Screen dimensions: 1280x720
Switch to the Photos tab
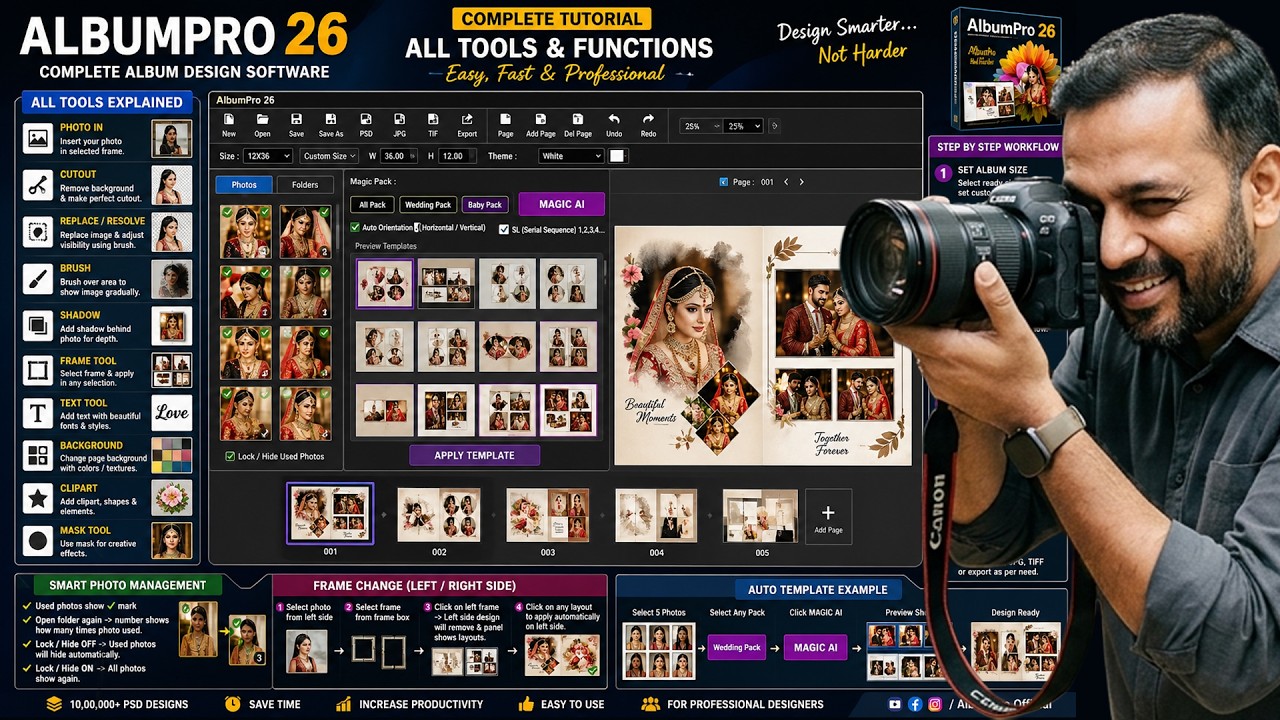pyautogui.click(x=244, y=185)
